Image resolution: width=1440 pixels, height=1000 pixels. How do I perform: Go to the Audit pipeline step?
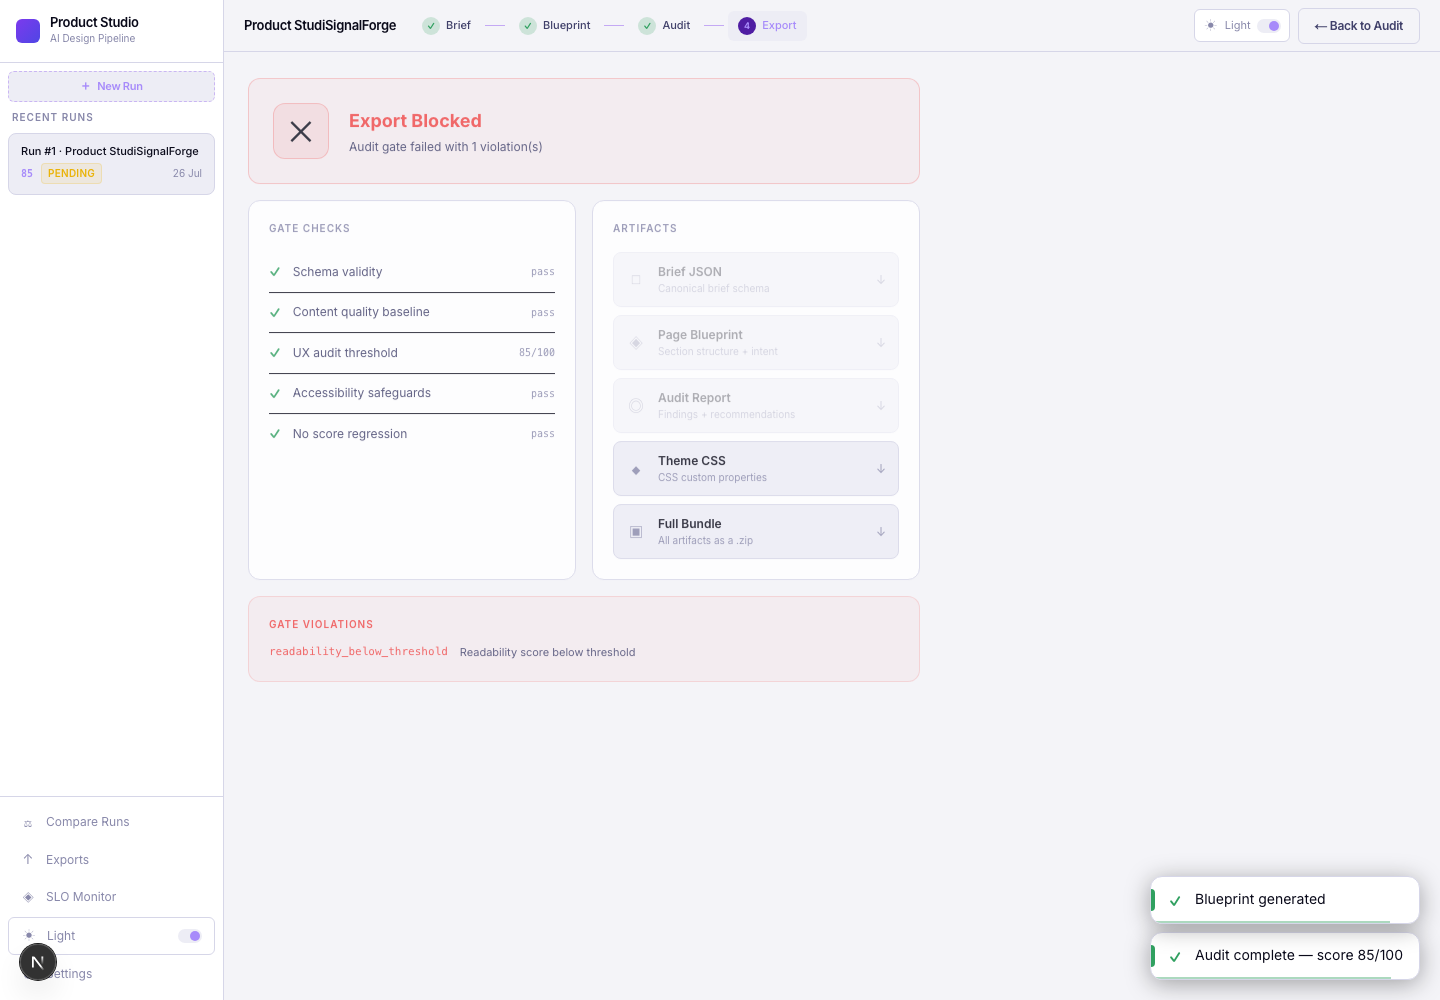click(665, 26)
